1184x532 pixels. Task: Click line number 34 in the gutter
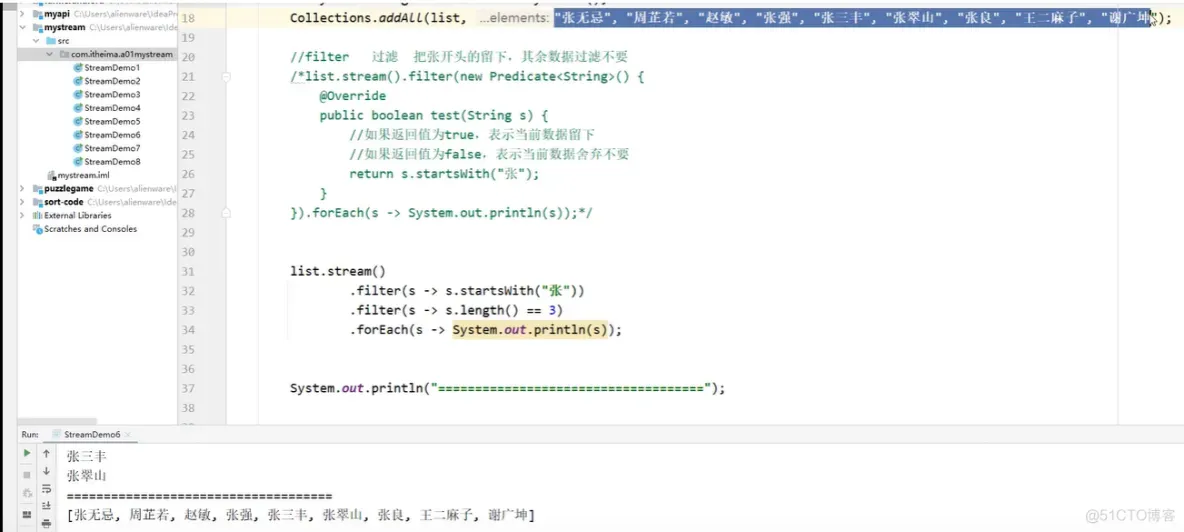pyautogui.click(x=189, y=330)
